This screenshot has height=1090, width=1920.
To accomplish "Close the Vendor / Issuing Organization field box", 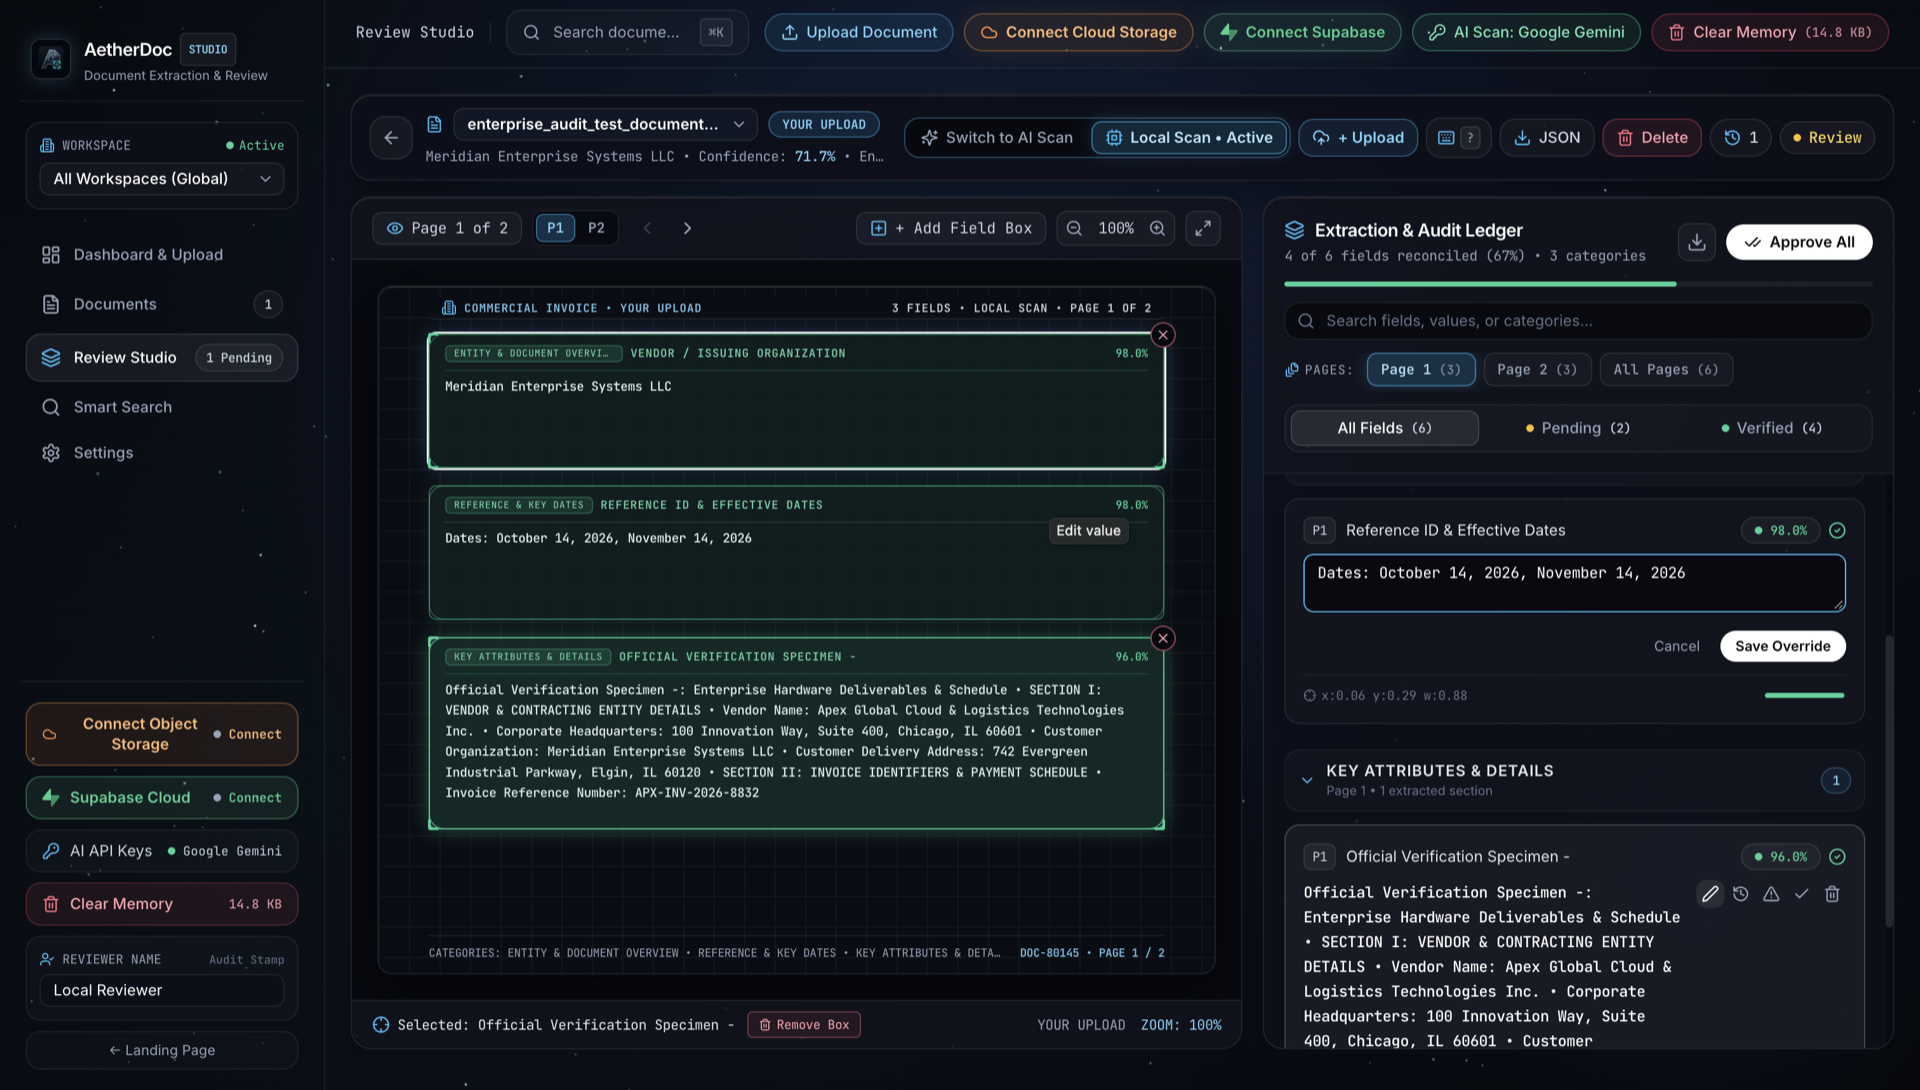I will 1162,335.
